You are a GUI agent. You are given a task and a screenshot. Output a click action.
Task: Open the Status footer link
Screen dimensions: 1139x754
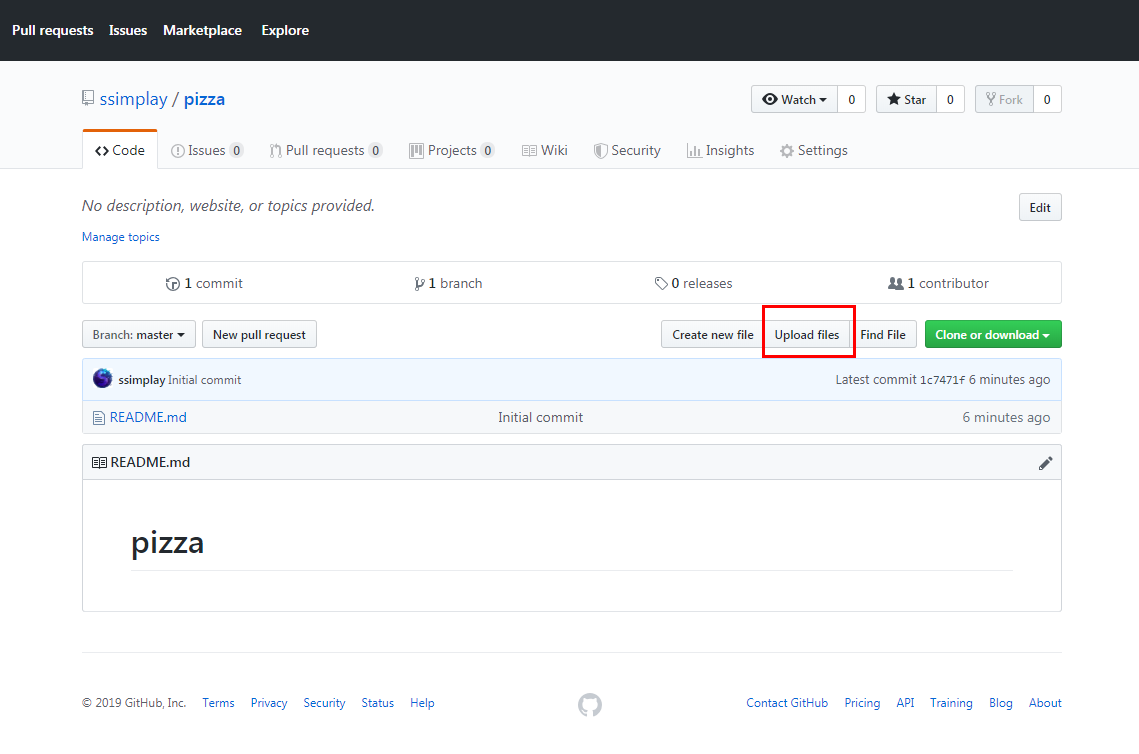378,703
